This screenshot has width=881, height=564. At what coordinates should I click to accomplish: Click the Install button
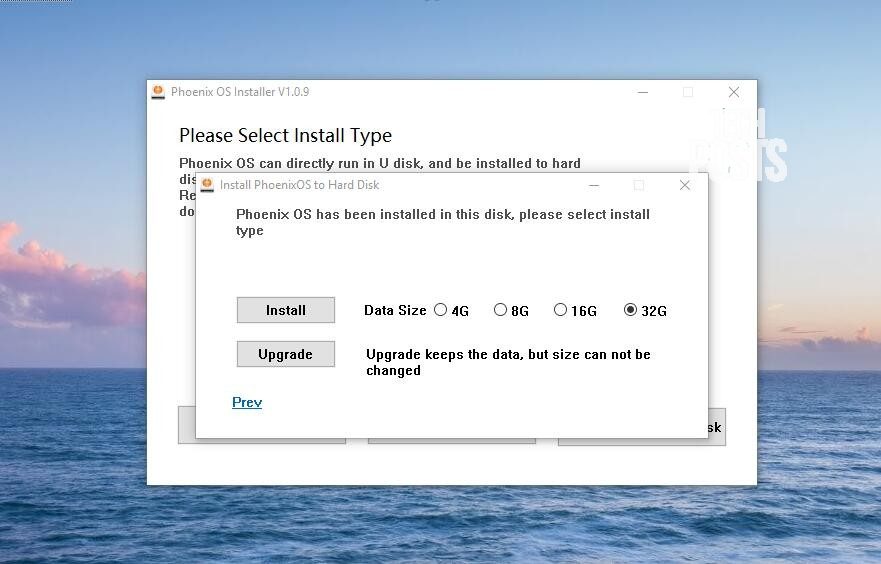(x=285, y=310)
